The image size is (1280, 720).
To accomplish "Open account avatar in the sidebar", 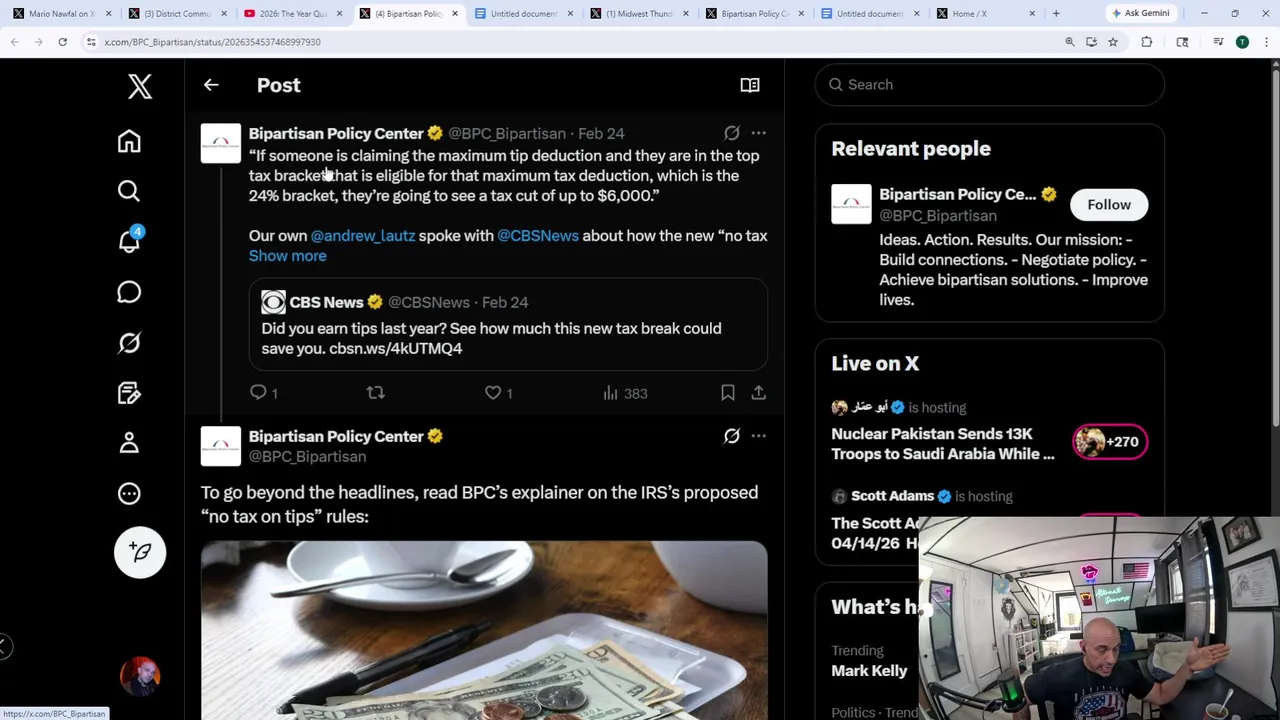I will pyautogui.click(x=140, y=676).
